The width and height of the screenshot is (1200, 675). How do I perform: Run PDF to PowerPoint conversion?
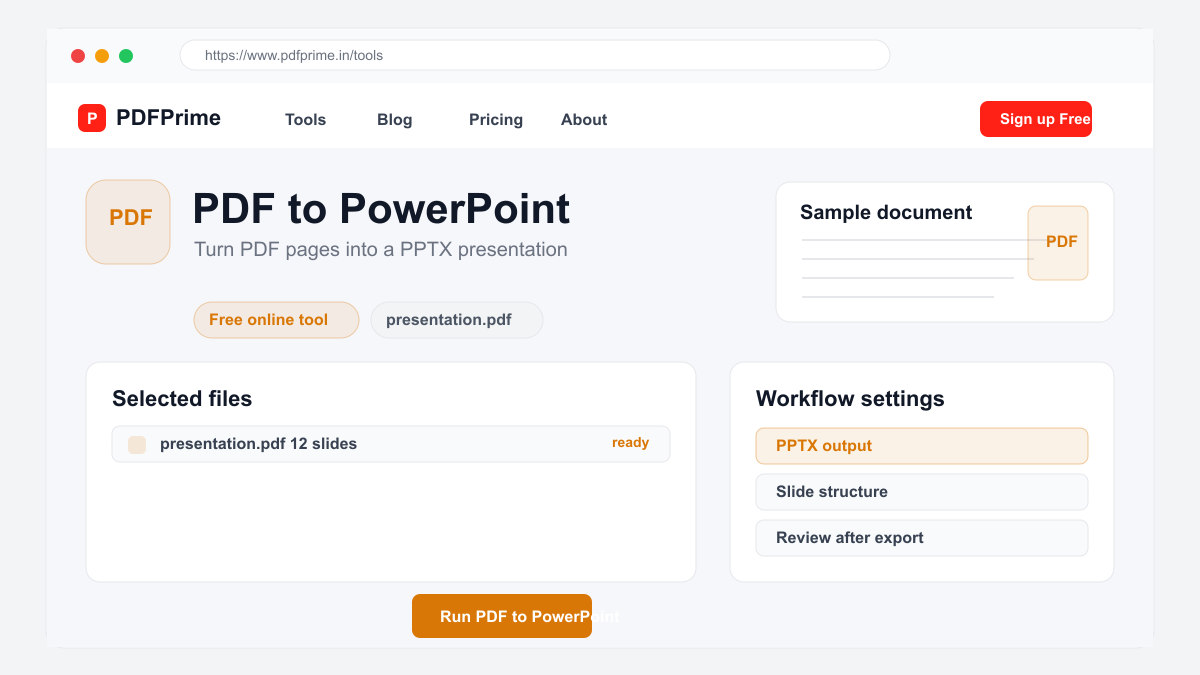tap(502, 616)
